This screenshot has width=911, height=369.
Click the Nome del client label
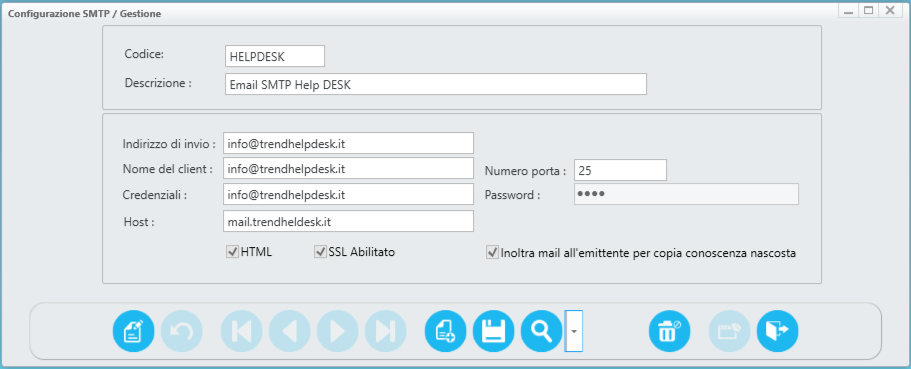[168, 169]
